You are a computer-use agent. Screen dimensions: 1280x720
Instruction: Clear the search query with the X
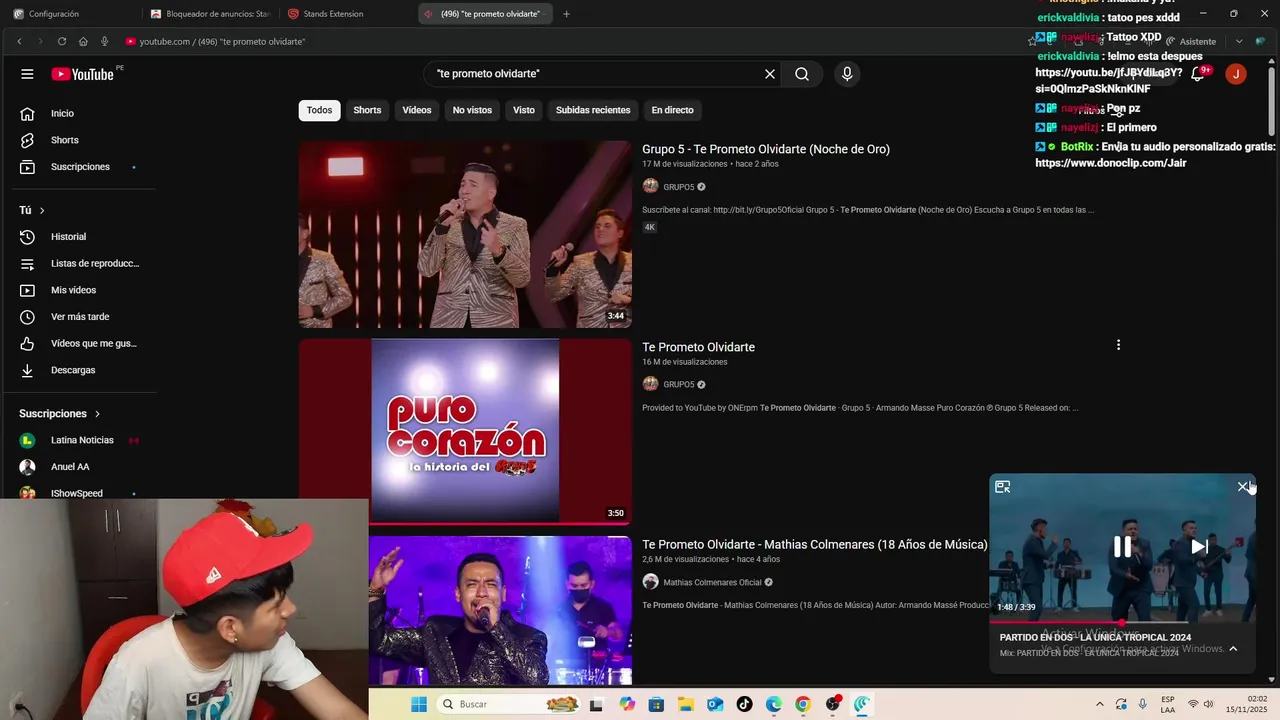pos(770,74)
